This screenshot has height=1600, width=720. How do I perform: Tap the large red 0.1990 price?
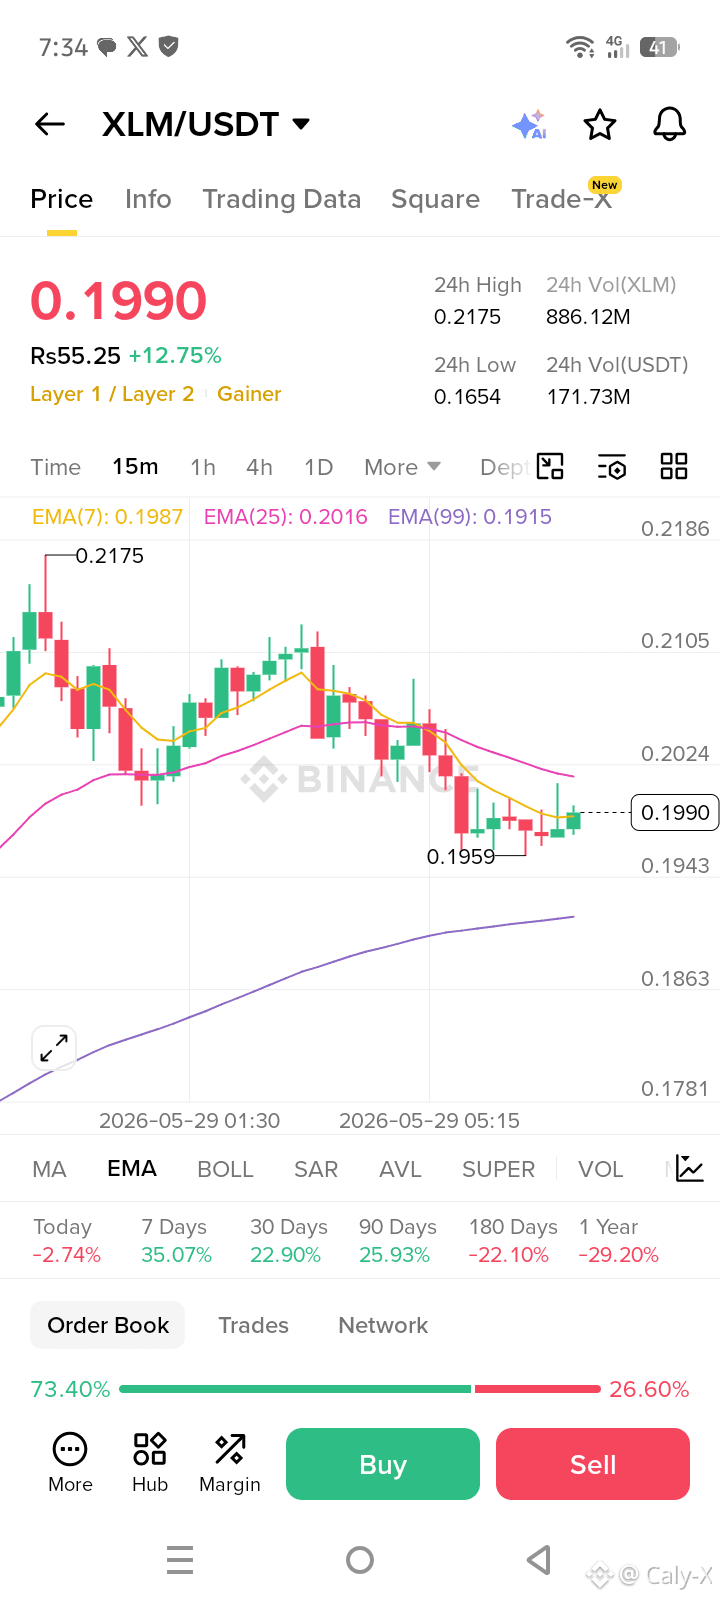pos(119,301)
